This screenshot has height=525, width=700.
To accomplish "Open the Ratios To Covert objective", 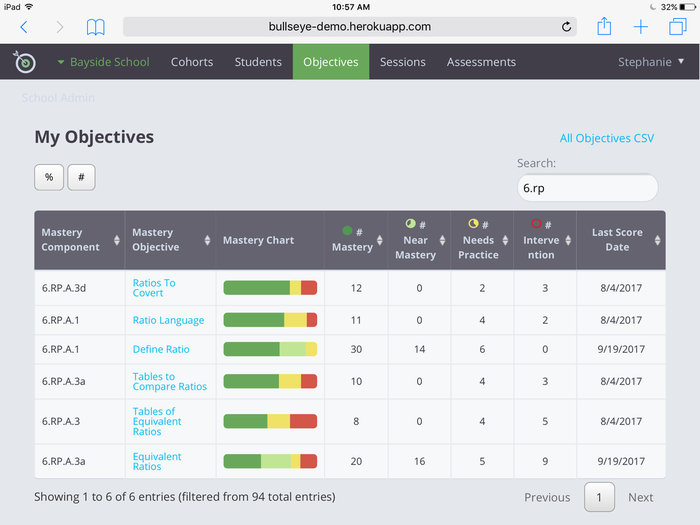I will [154, 288].
